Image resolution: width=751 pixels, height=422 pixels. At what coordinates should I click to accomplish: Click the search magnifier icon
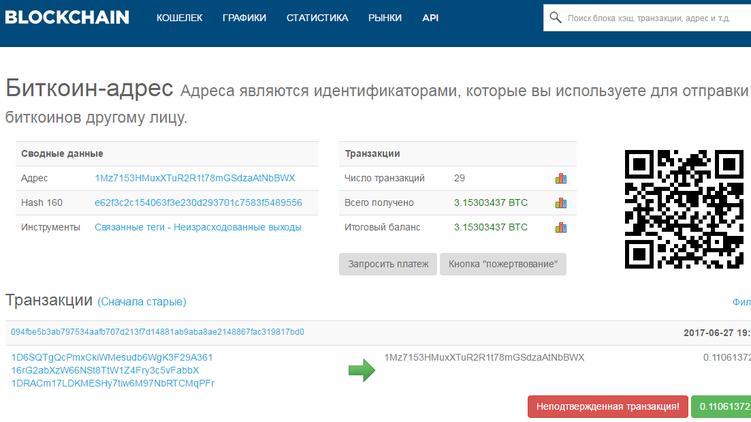coord(556,18)
